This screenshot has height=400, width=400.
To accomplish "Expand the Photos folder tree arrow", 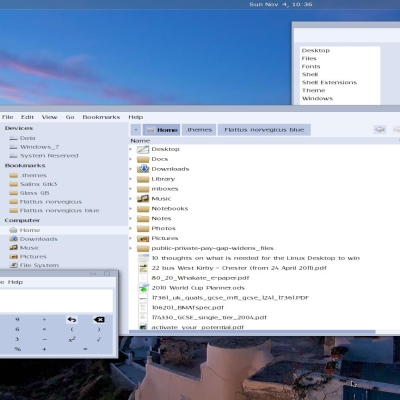I will [x=131, y=229].
